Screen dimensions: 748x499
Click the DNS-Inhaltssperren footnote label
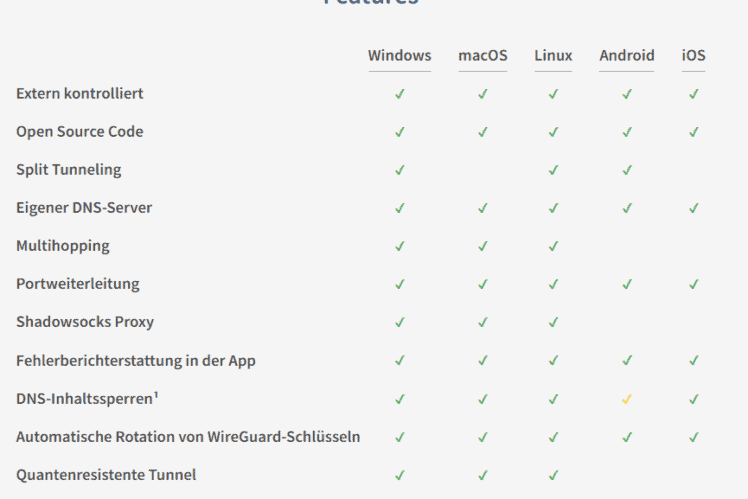coord(87,398)
